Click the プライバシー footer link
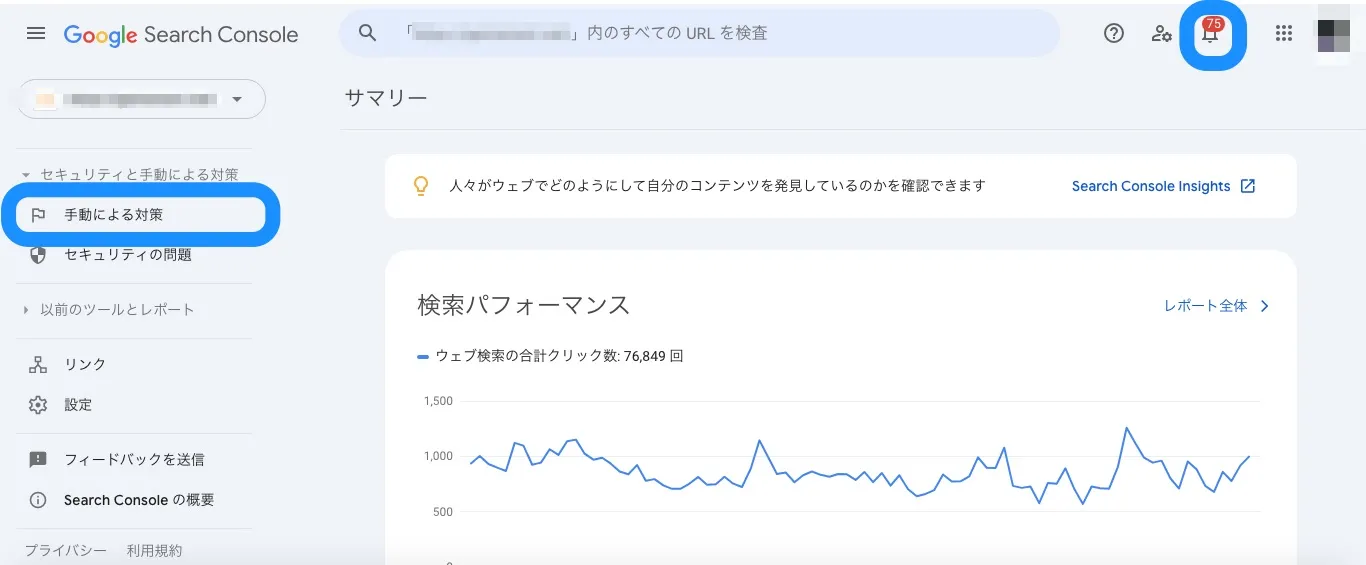 pos(66,551)
